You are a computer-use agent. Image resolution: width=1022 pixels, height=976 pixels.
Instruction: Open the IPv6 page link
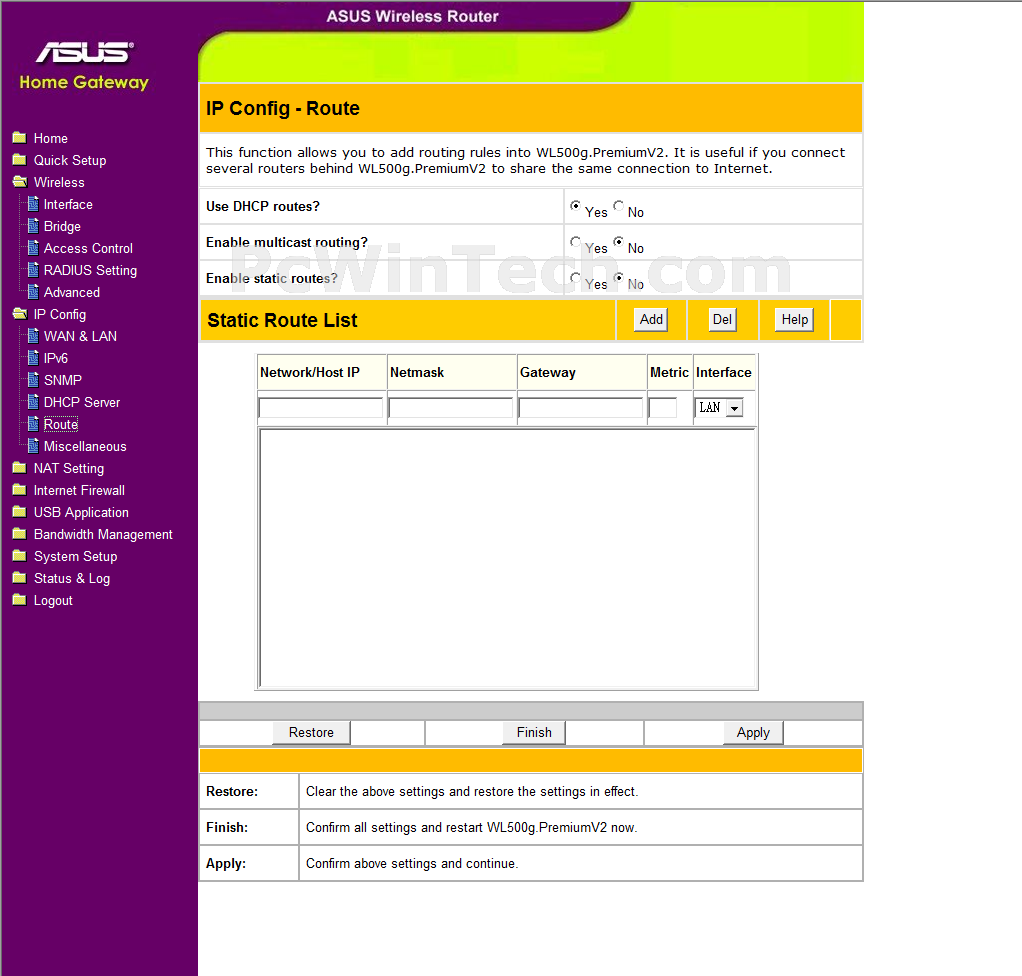point(55,359)
